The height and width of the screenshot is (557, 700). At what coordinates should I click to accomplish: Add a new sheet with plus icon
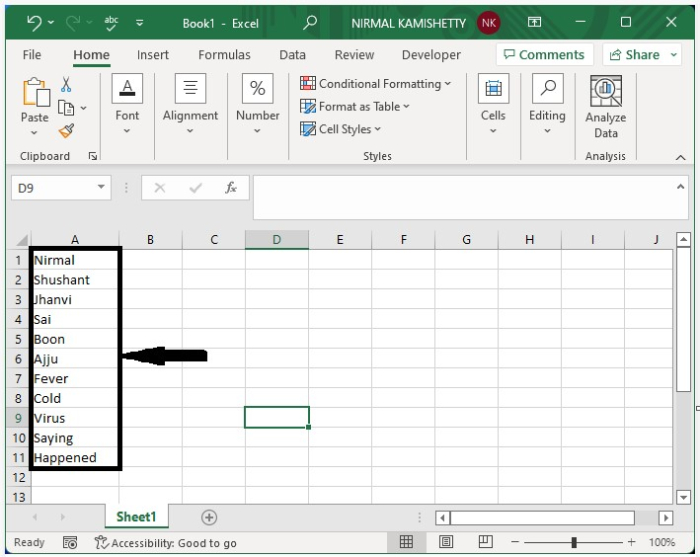click(209, 517)
